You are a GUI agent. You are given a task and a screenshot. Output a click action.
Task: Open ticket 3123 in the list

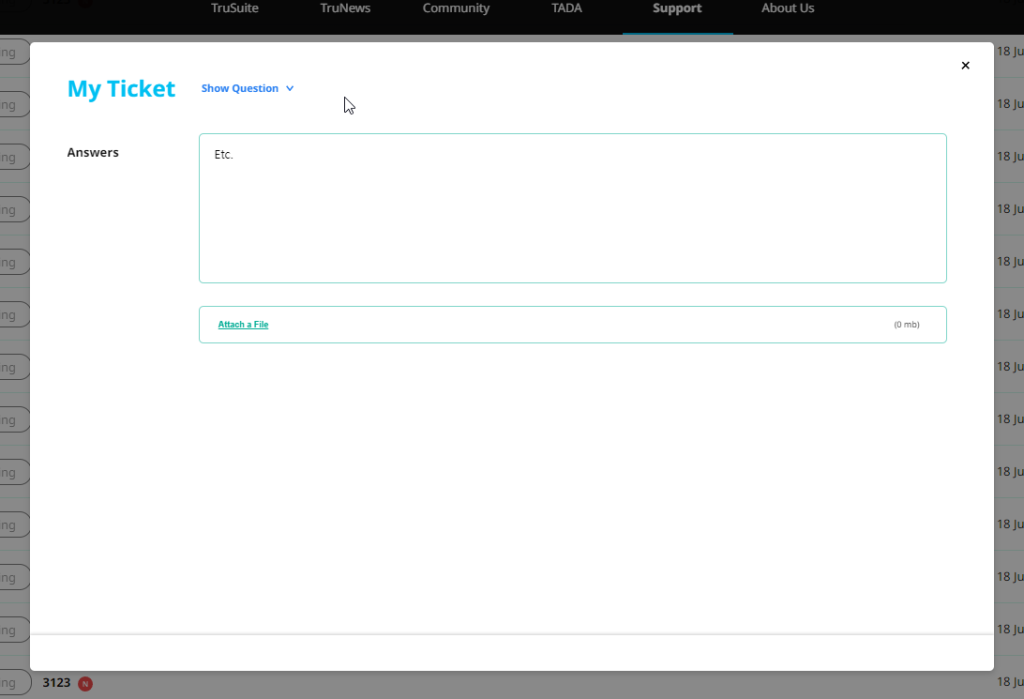tap(56, 683)
